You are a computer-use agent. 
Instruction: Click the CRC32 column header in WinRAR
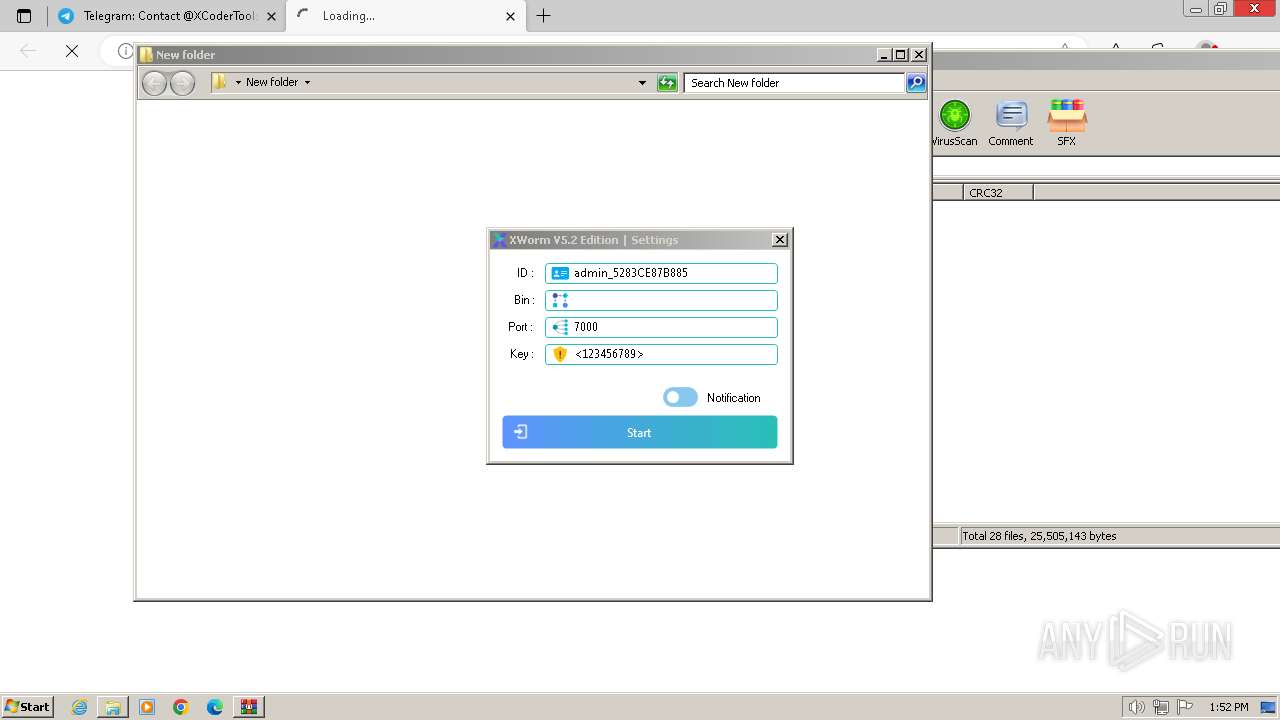coord(998,193)
